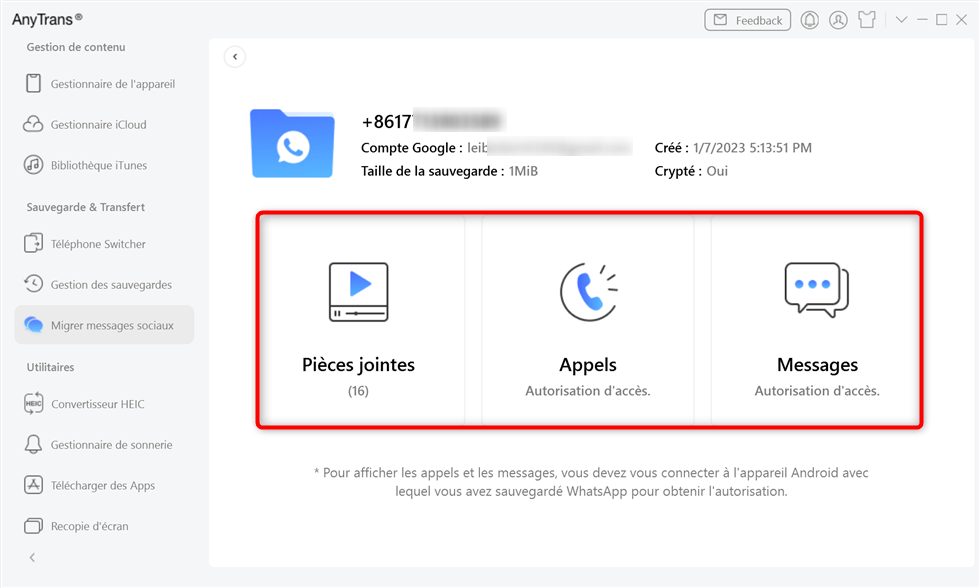Image resolution: width=980 pixels, height=588 pixels.
Task: Open Télécharger des Apps
Action: click(104, 485)
